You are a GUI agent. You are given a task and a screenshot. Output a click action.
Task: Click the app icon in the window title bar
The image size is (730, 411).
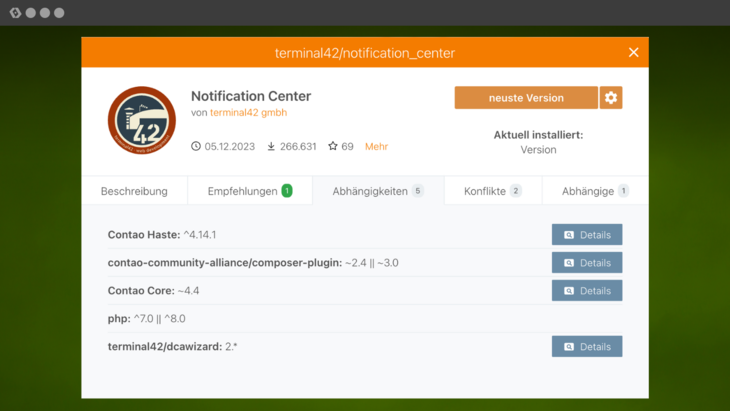tap(15, 13)
